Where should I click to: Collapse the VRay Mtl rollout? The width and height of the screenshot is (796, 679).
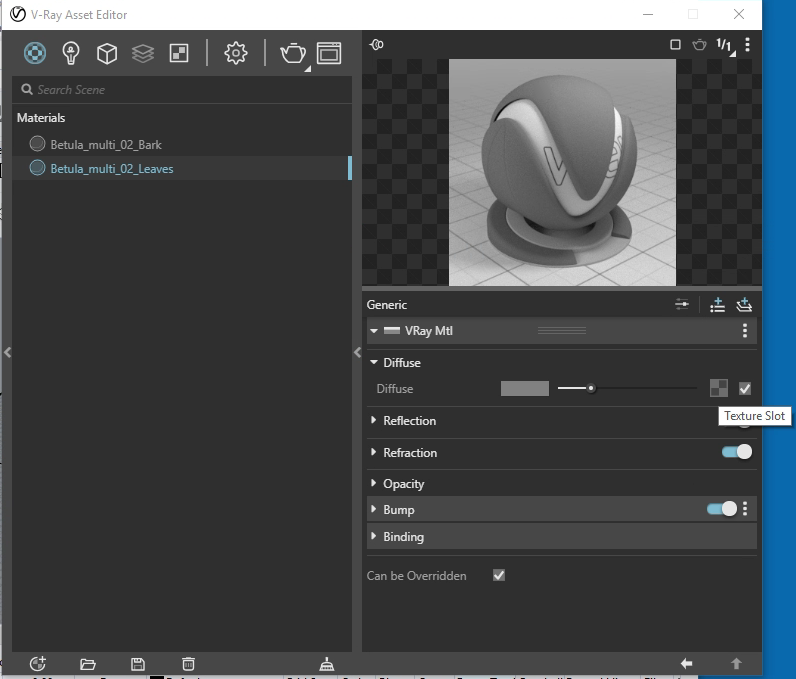pyautogui.click(x=374, y=331)
